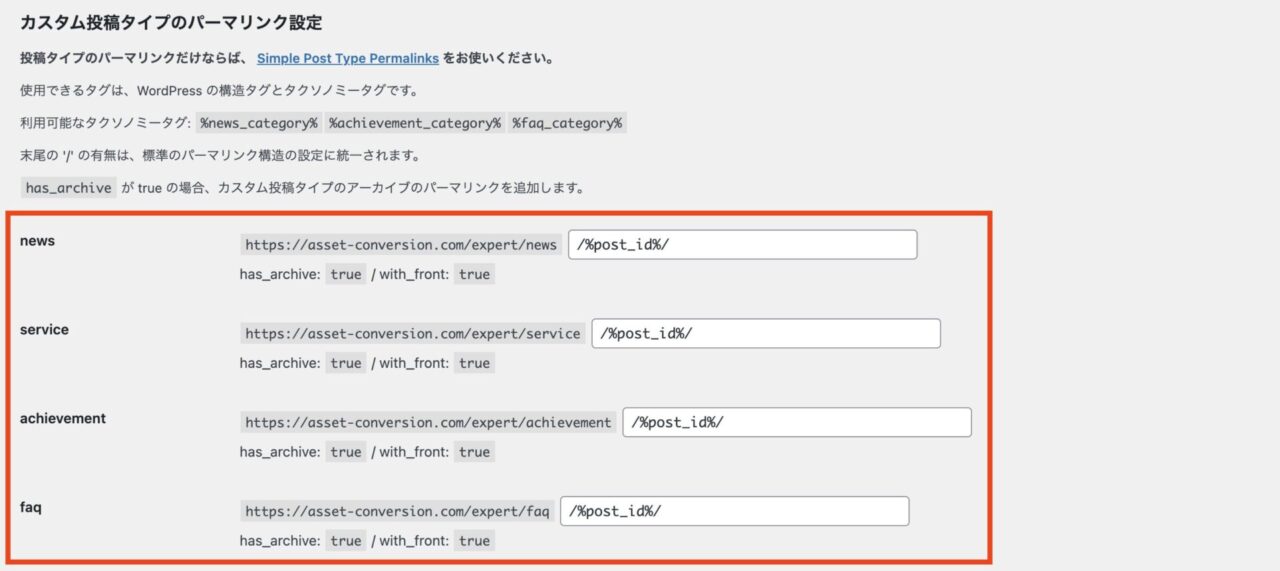The width and height of the screenshot is (1280, 571).
Task: Click the service permalink structure field
Action: point(766,333)
